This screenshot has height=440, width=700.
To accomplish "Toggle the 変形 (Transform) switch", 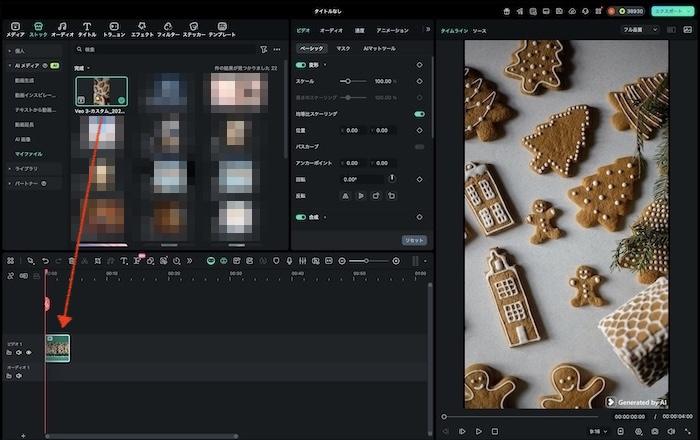I will [x=300, y=64].
